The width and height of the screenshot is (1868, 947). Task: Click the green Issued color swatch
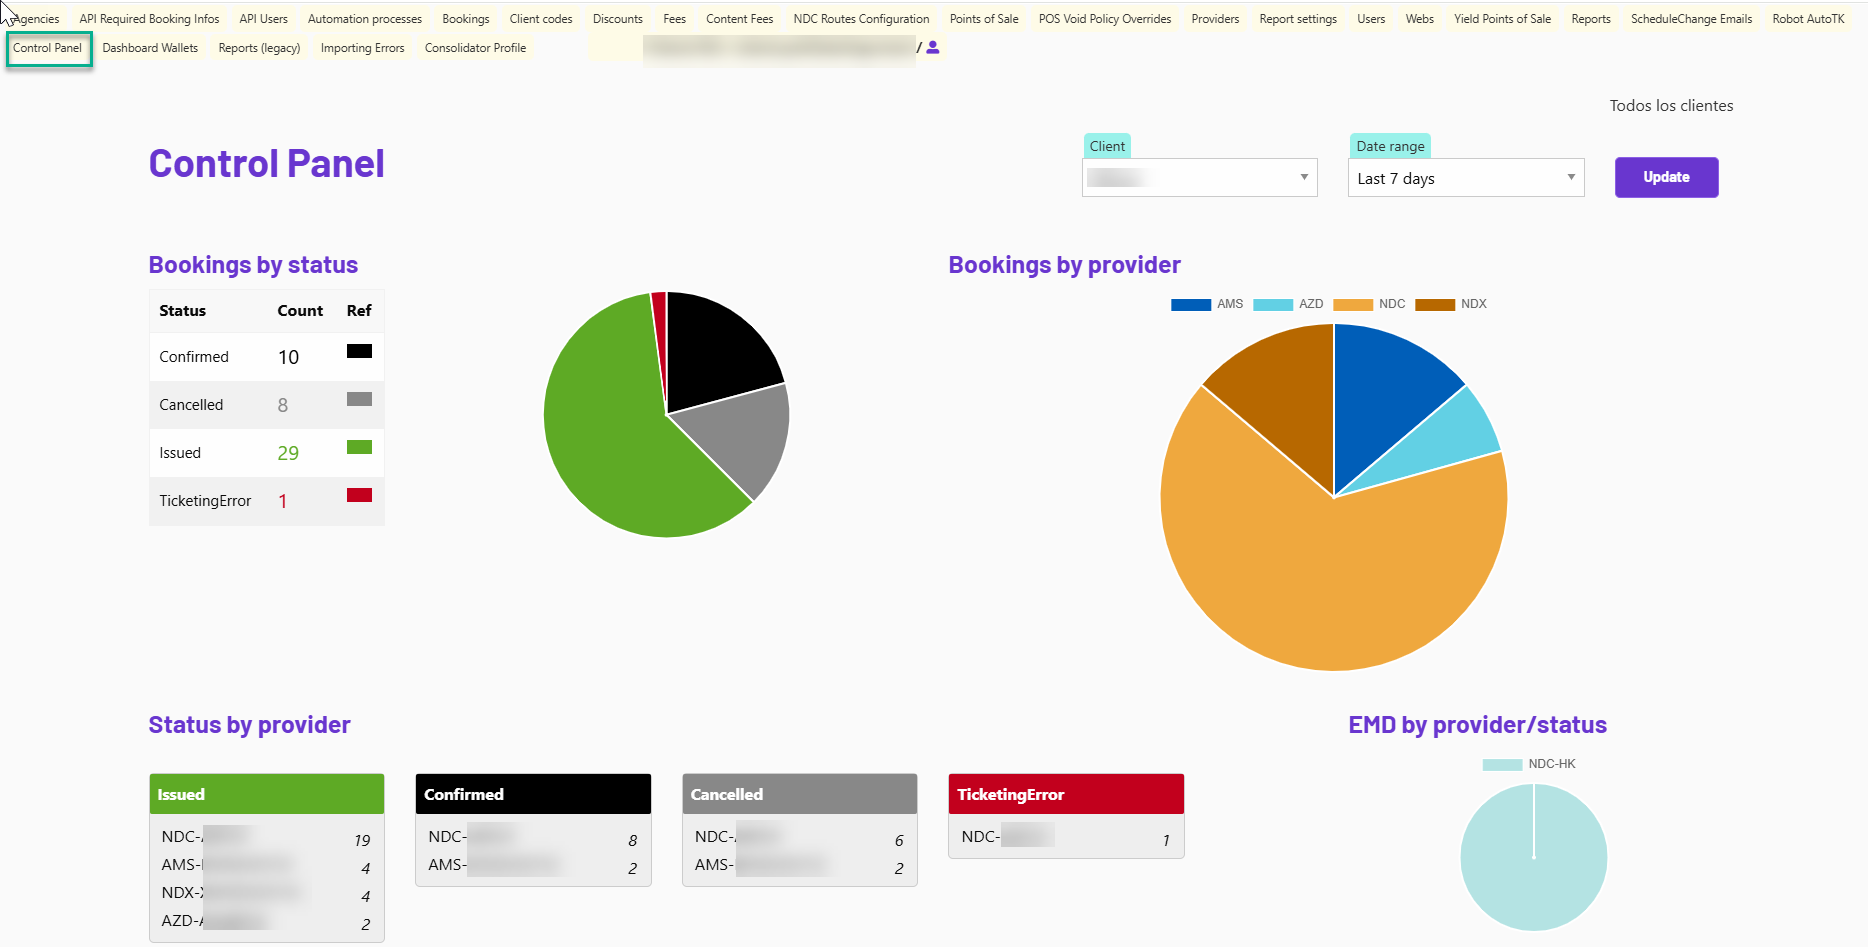359,447
